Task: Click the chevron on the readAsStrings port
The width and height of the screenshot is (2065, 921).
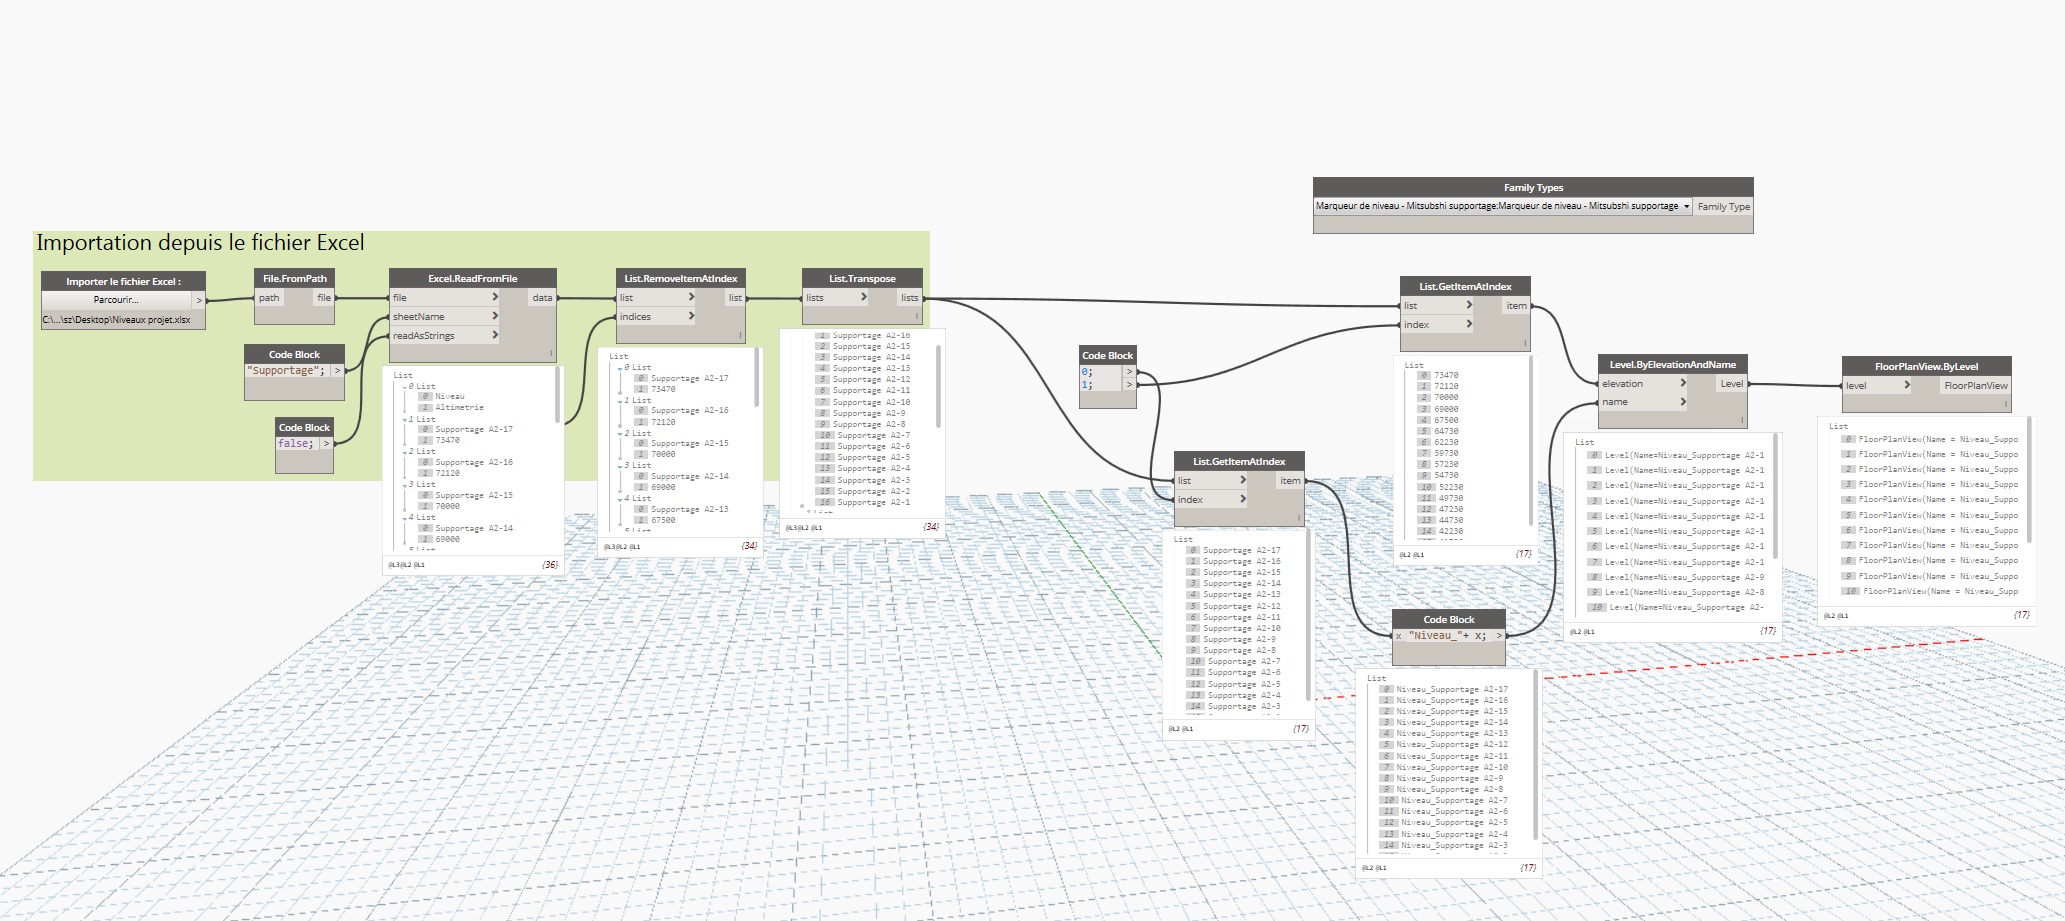Action: [494, 336]
